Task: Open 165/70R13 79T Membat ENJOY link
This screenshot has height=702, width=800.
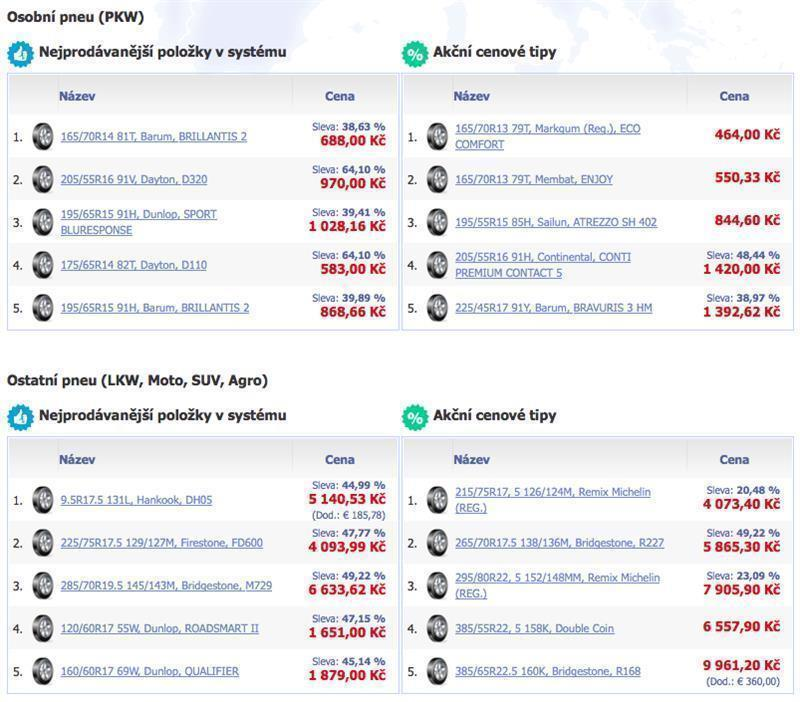Action: [x=534, y=180]
